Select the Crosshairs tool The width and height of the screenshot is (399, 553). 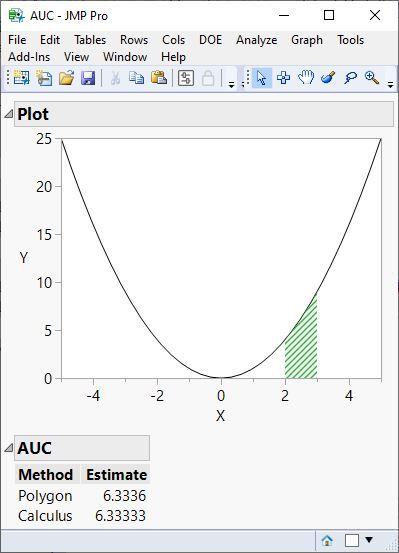(x=284, y=78)
